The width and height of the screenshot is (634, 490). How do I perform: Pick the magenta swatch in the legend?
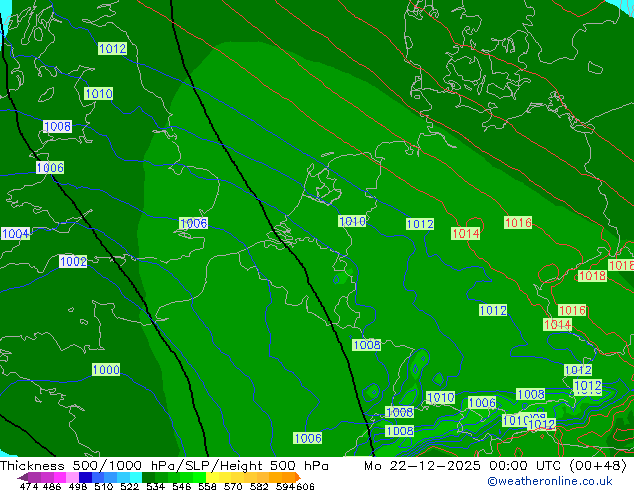(x=60, y=477)
